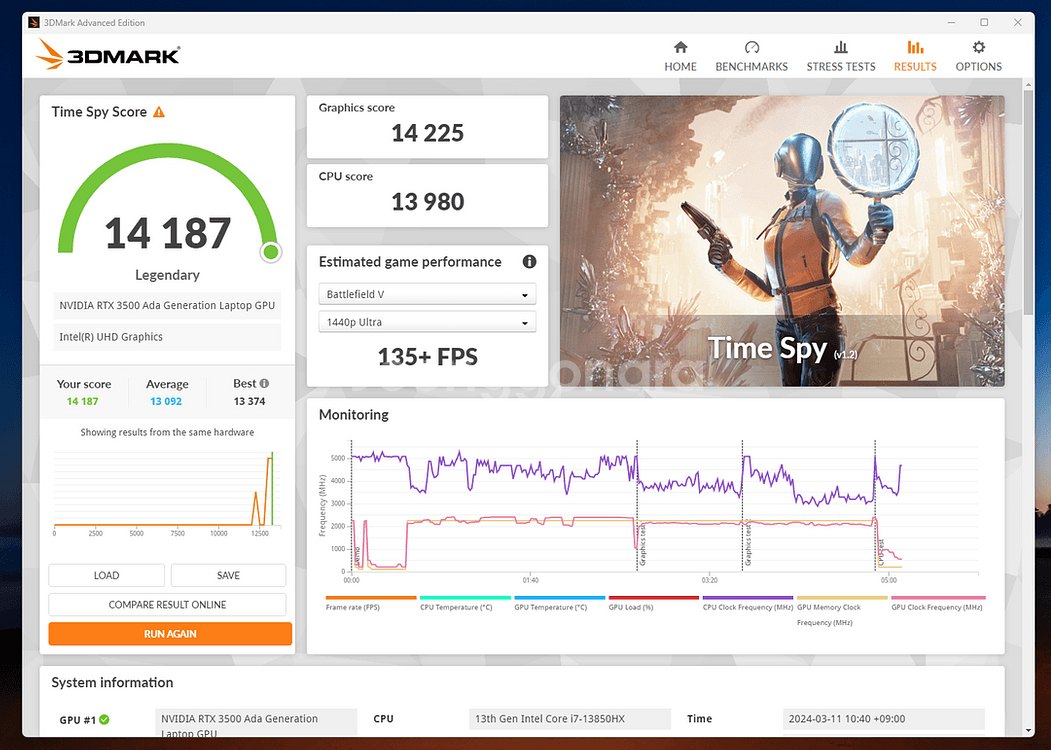
Task: Click the Your score value 14 187
Action: 82,401
